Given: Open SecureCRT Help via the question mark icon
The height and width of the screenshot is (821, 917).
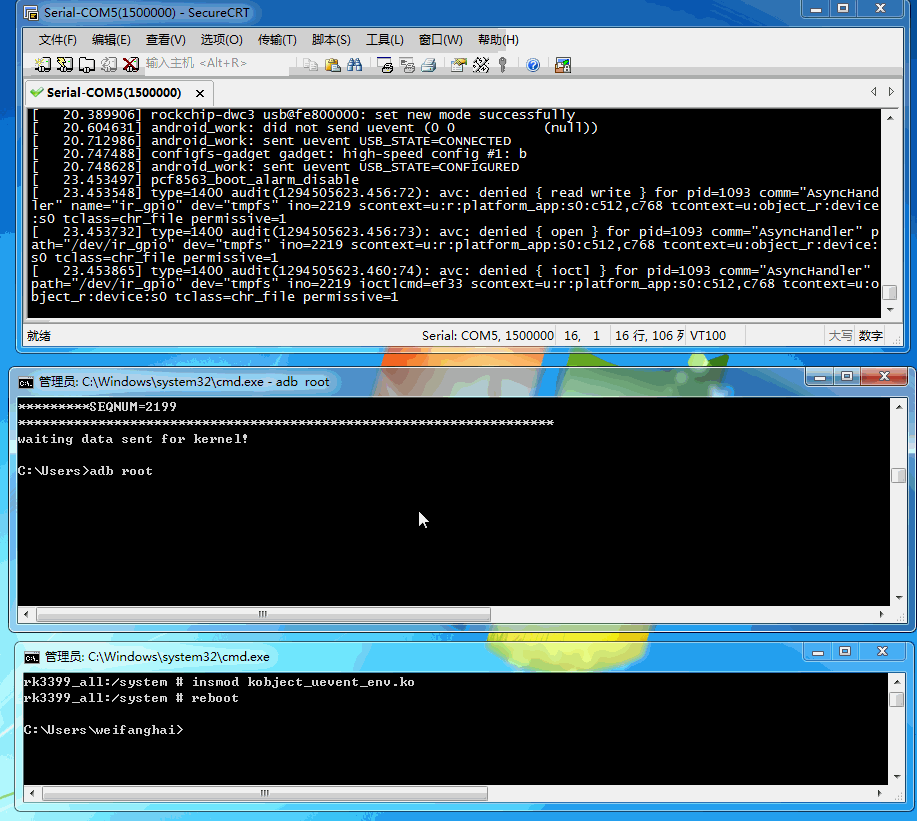Looking at the screenshot, I should pyautogui.click(x=533, y=64).
